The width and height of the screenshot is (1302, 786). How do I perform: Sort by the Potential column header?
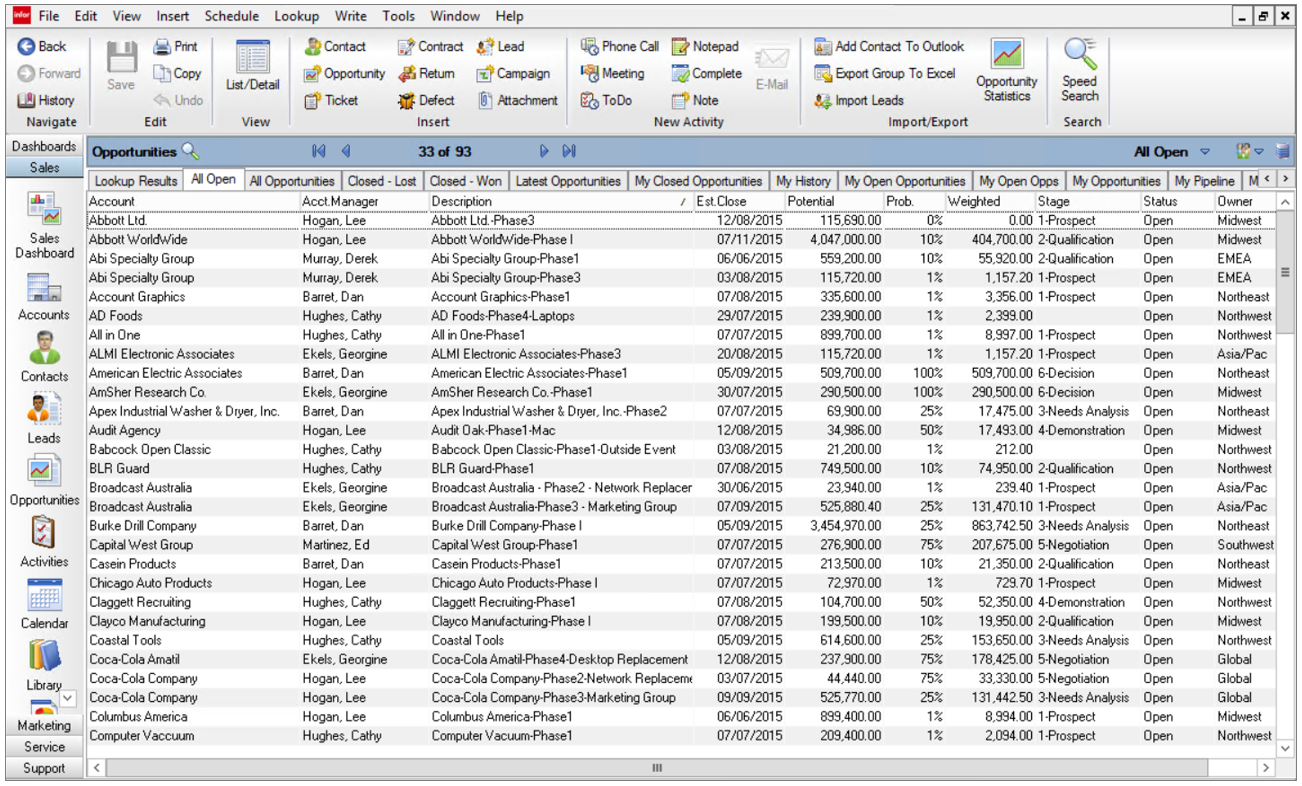tap(834, 201)
